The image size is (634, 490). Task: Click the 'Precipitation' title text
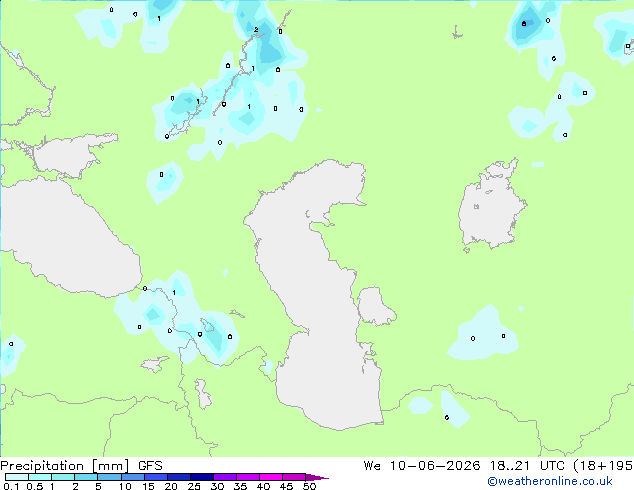[42, 466]
